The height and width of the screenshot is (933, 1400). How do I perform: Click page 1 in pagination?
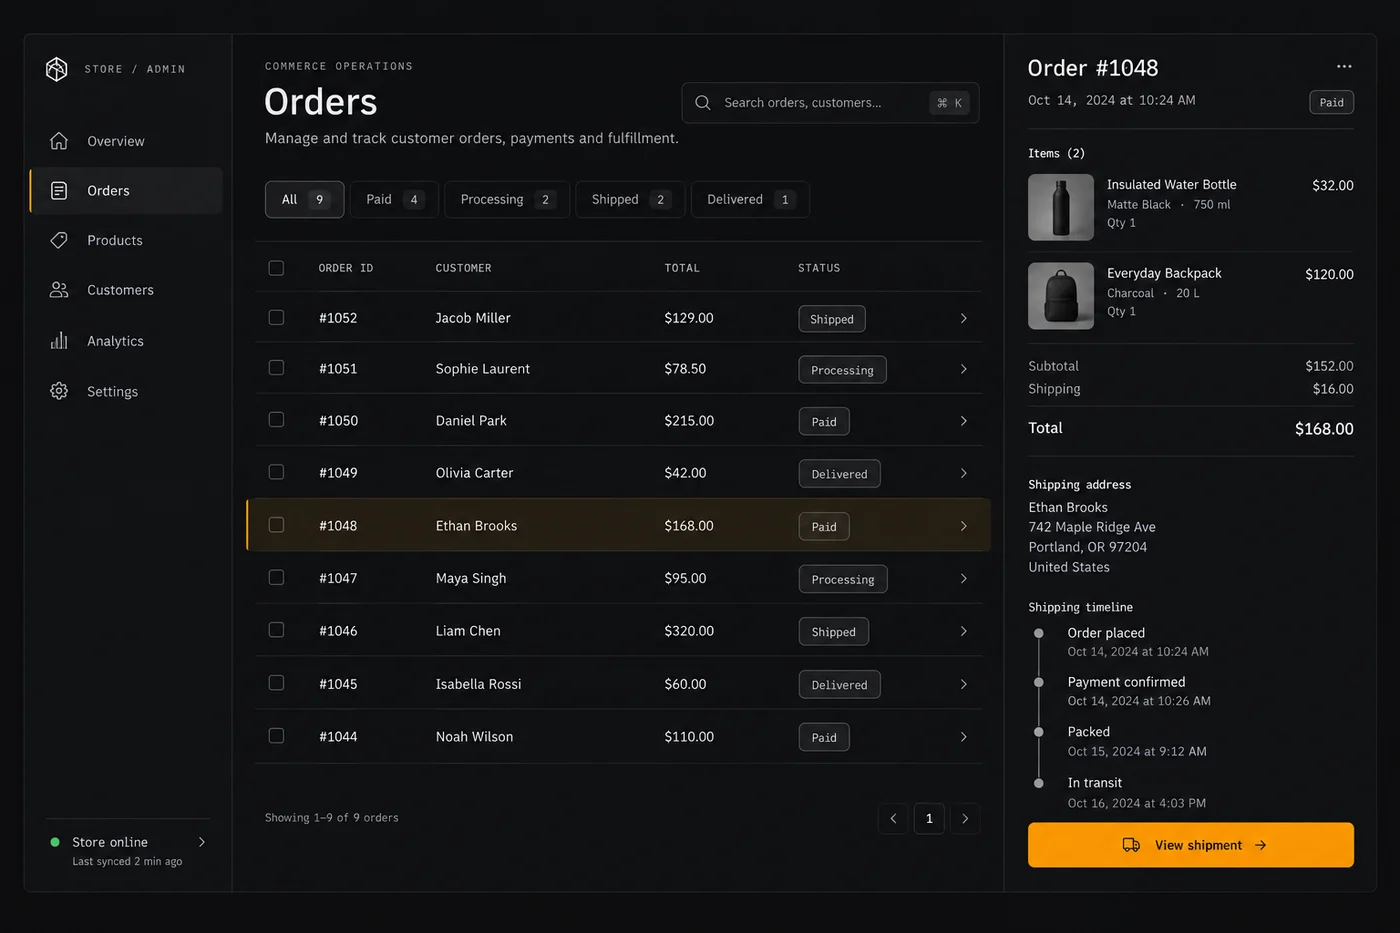(929, 818)
